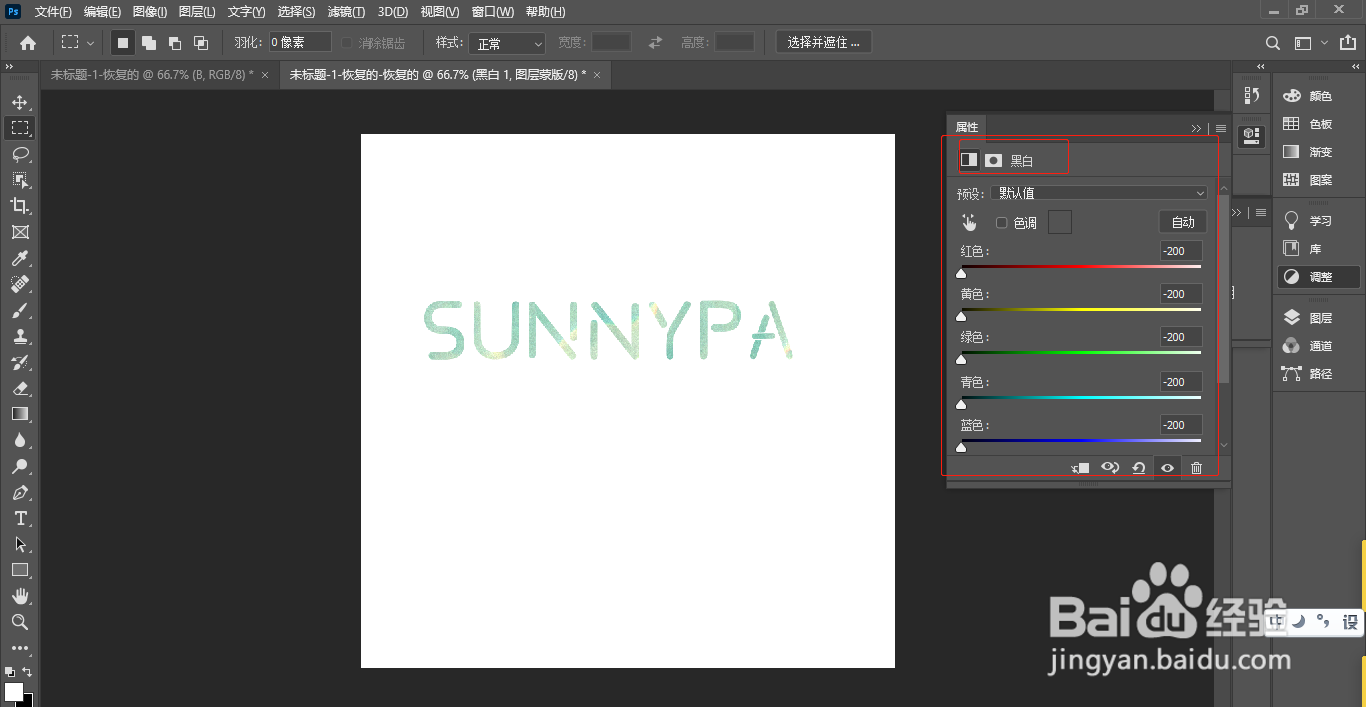1366x707 pixels.
Task: Swap foreground and background colors
Action: point(27,672)
